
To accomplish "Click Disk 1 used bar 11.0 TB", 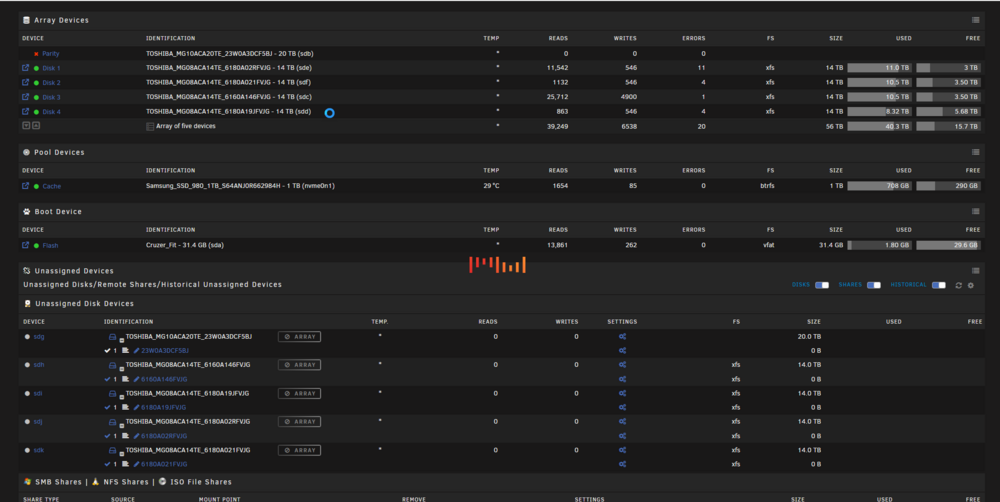I will tap(879, 68).
